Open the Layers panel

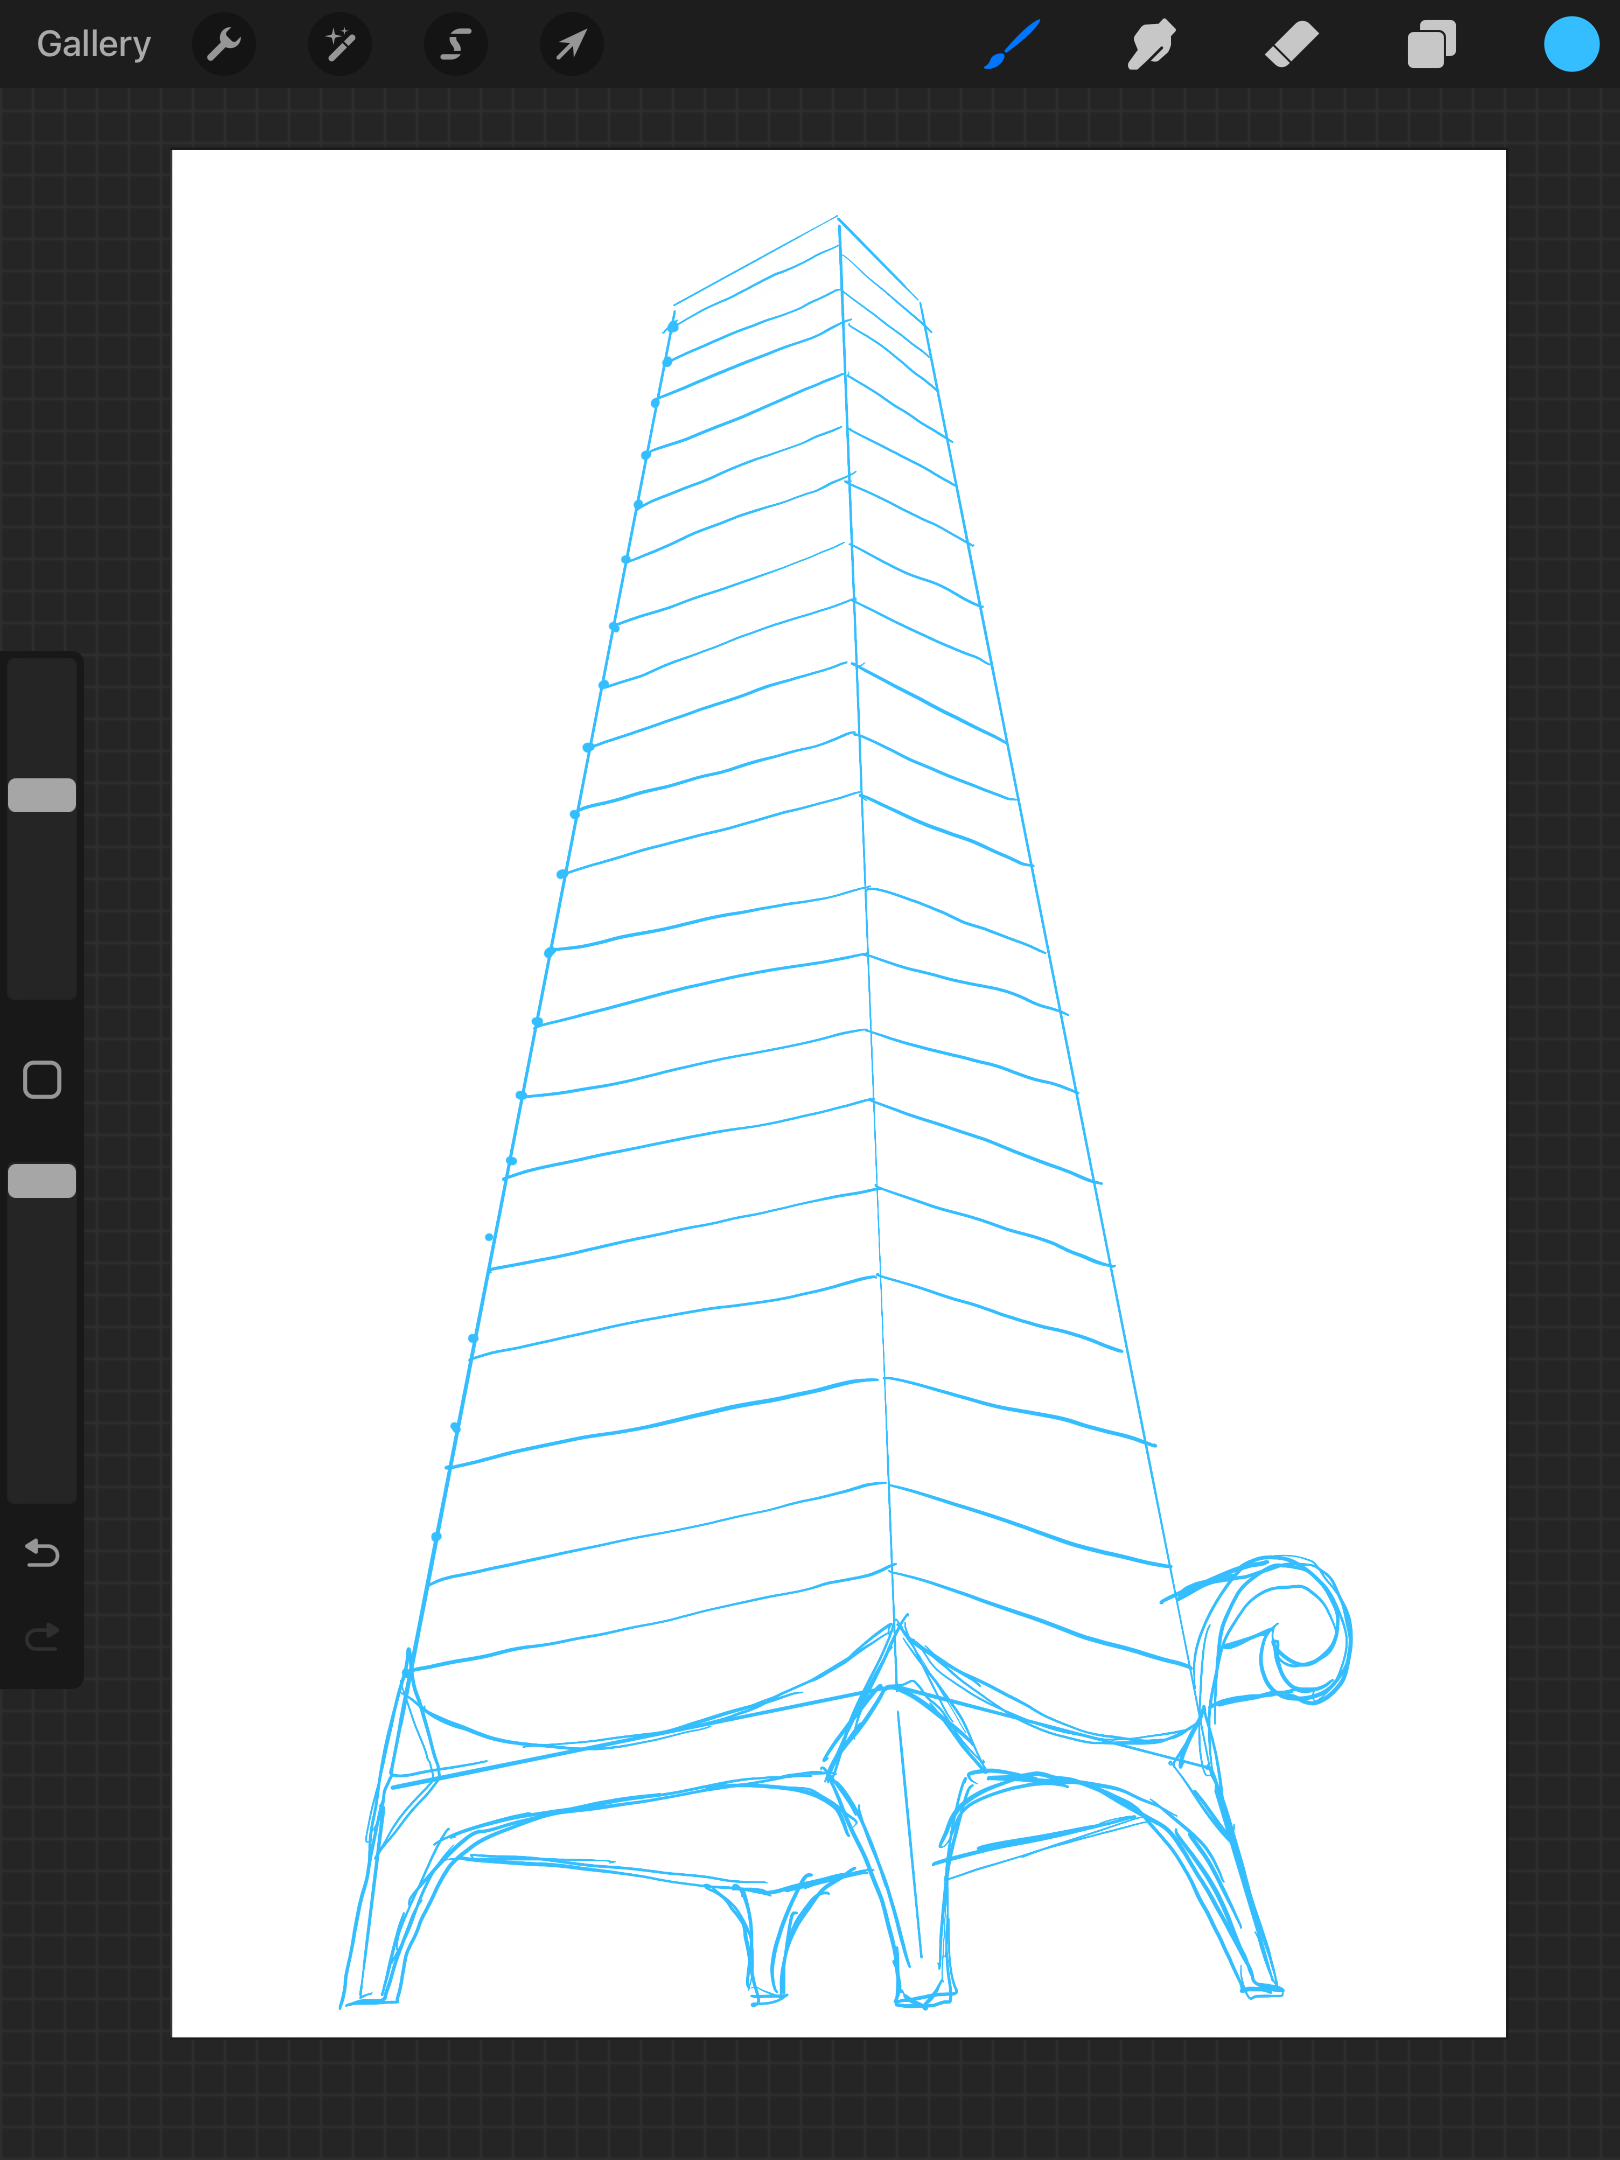coord(1431,45)
